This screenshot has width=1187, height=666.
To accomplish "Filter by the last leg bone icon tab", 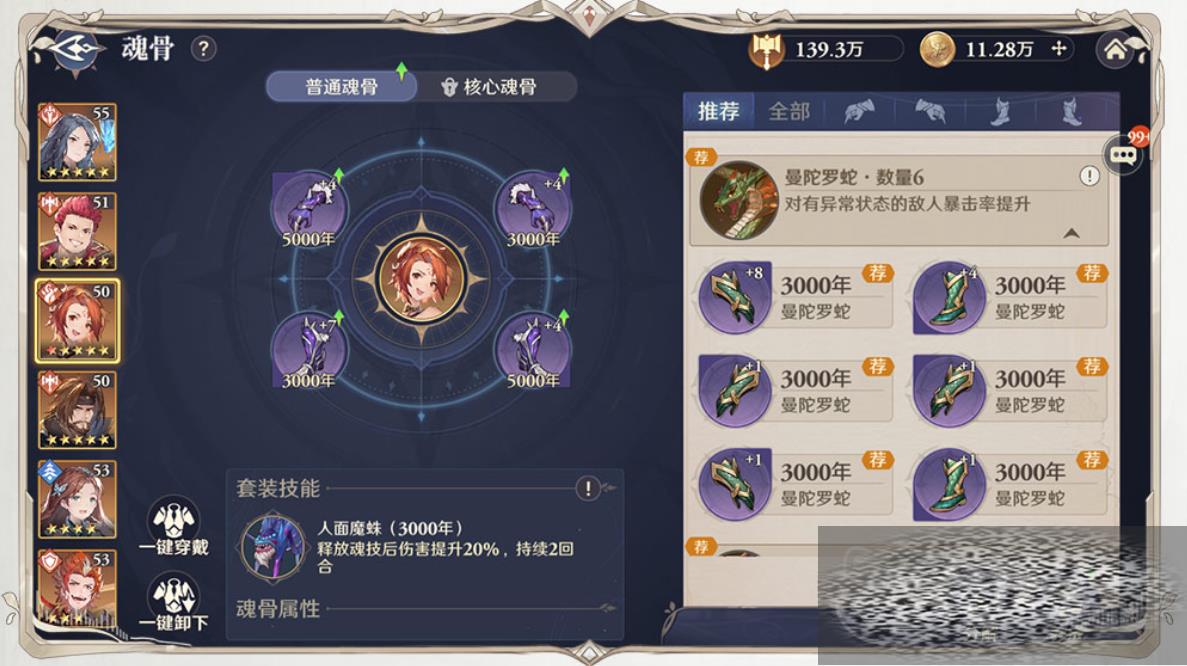I will tap(1072, 112).
